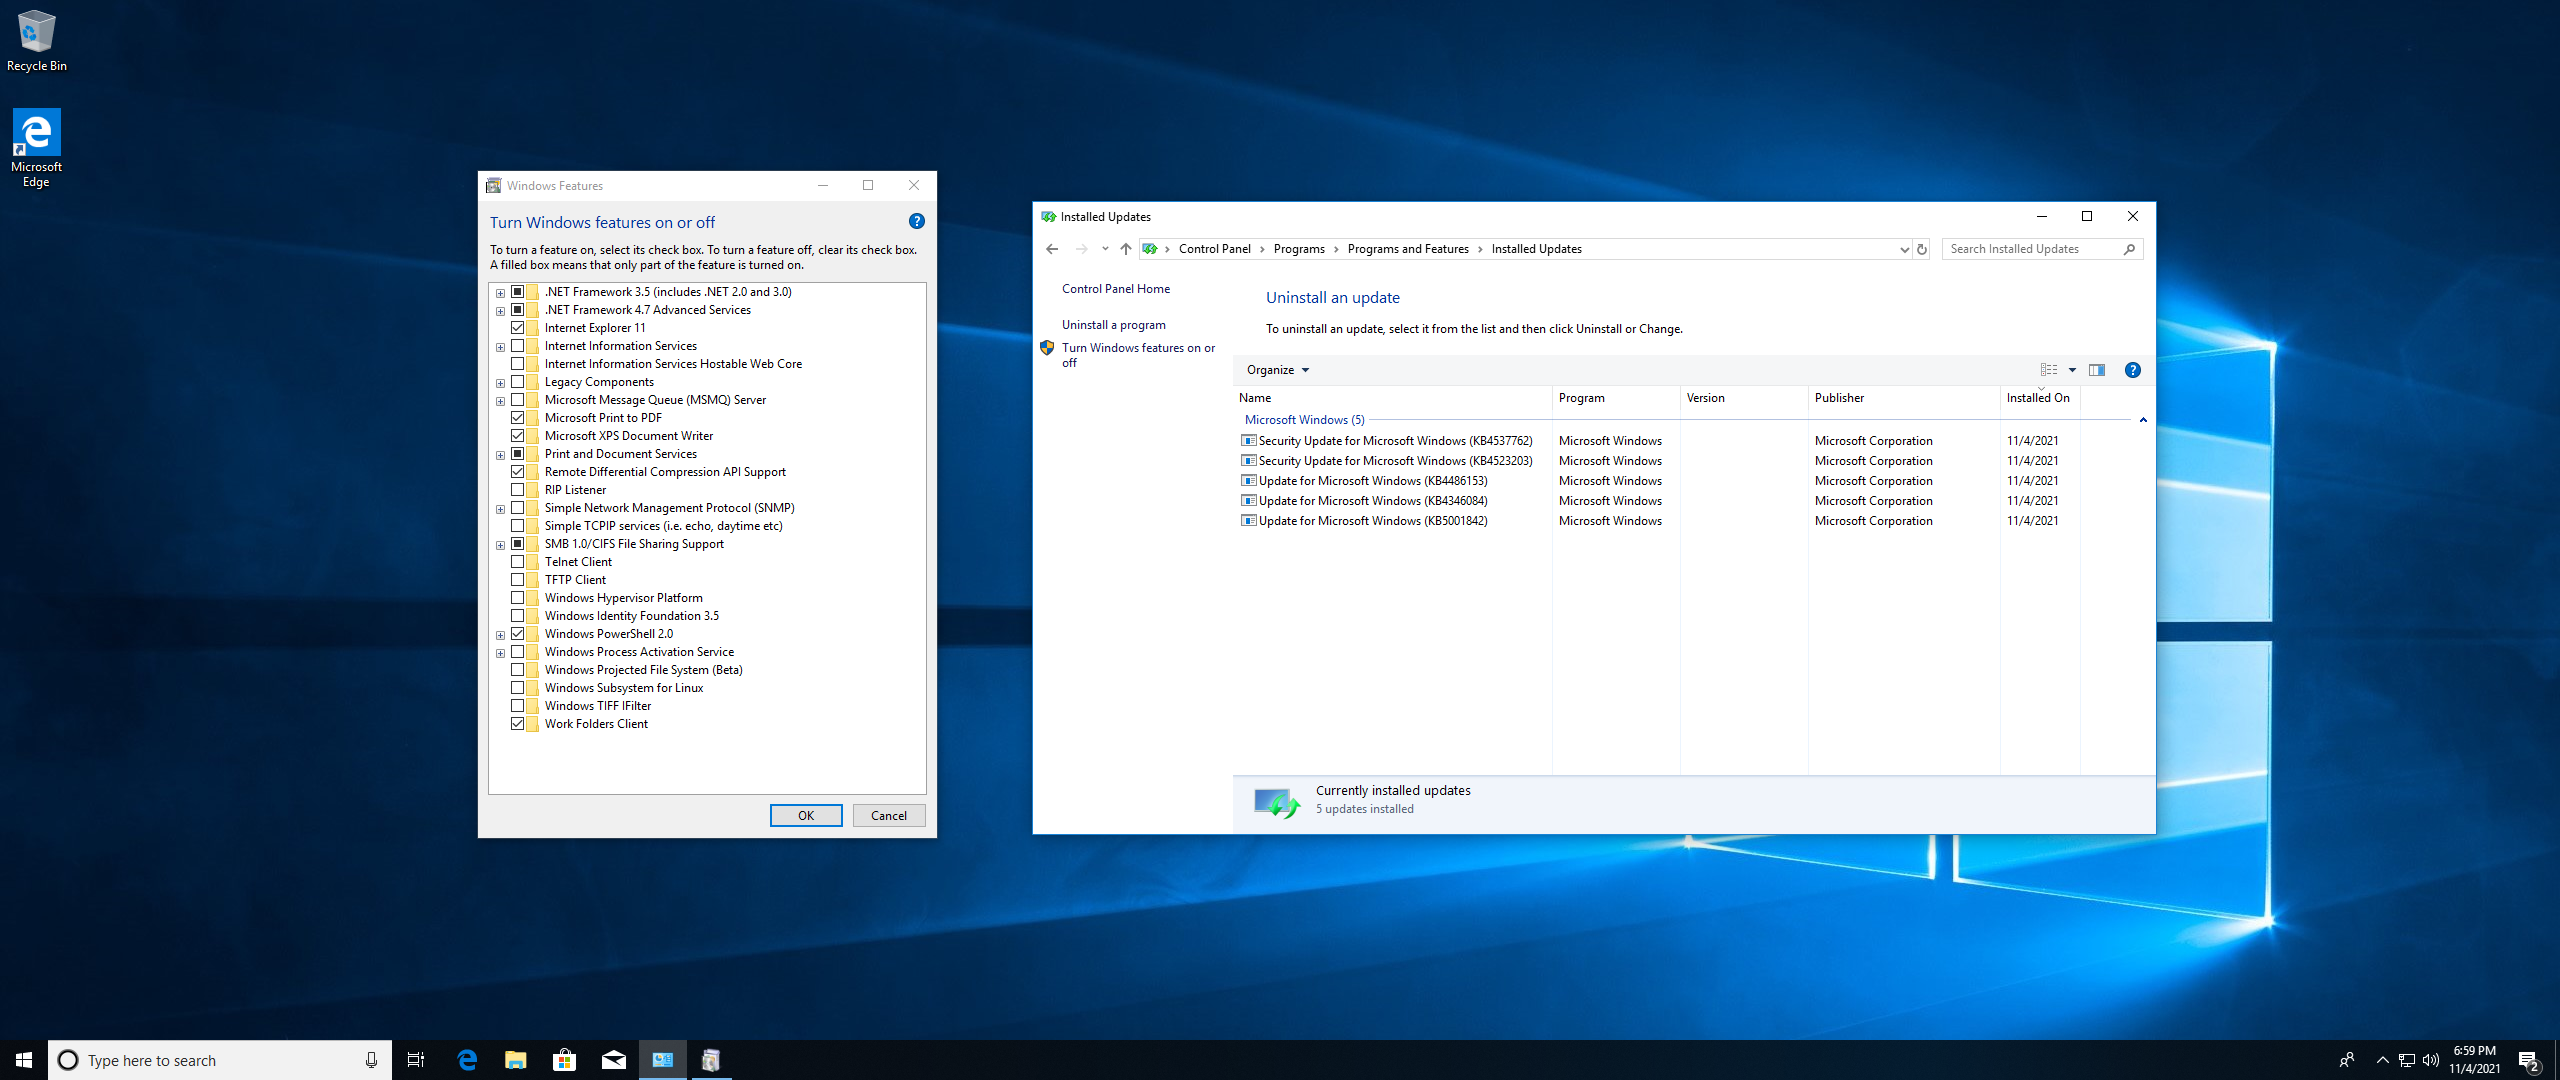Viewport: 2560px width, 1080px height.
Task: Enable Internet Information Services checkbox
Action: coord(518,346)
